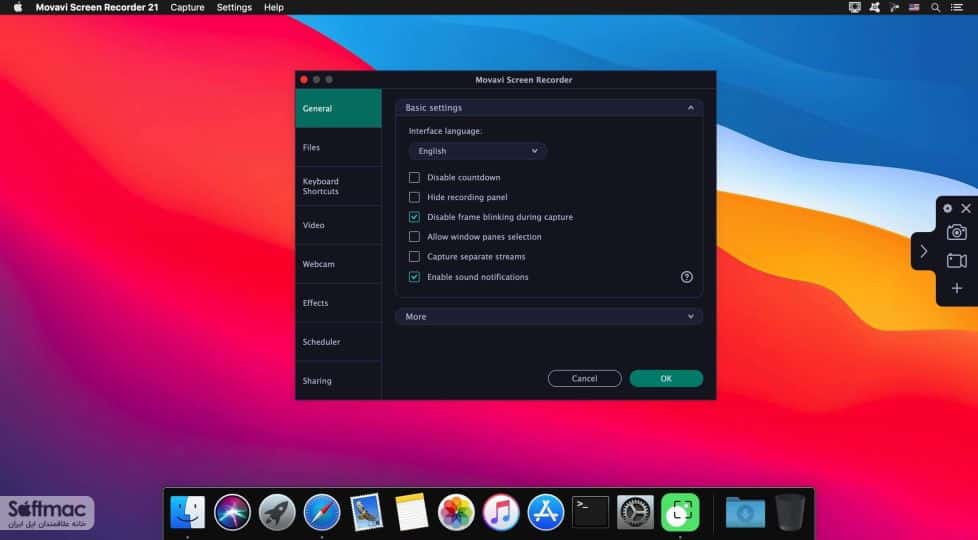Expand the widget side arrow chevron
978x540 pixels.
click(924, 251)
